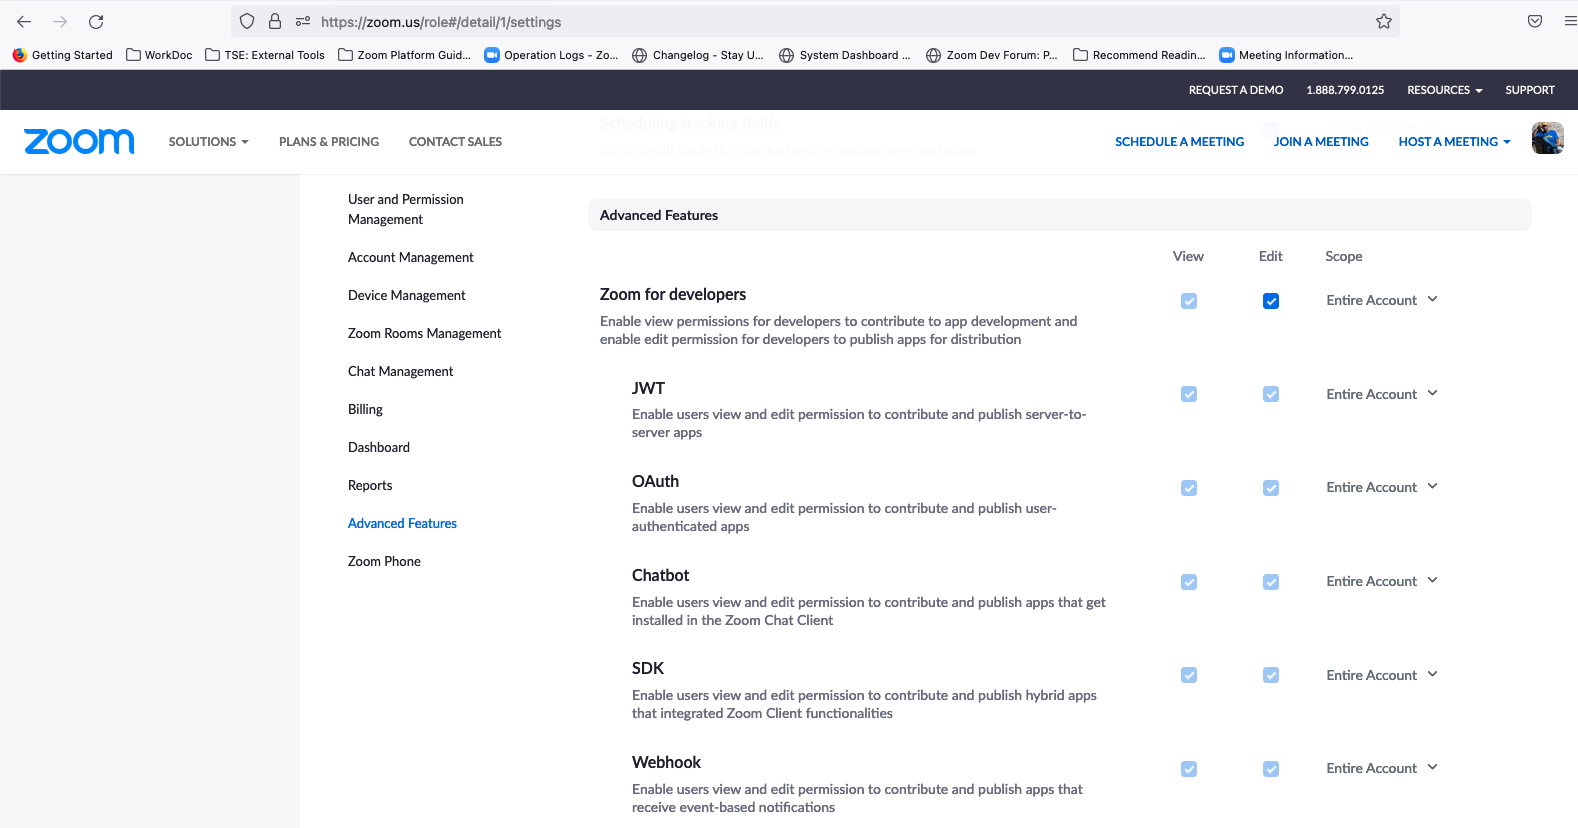Click the address bar lock icon
The height and width of the screenshot is (828, 1578).
pos(275,21)
